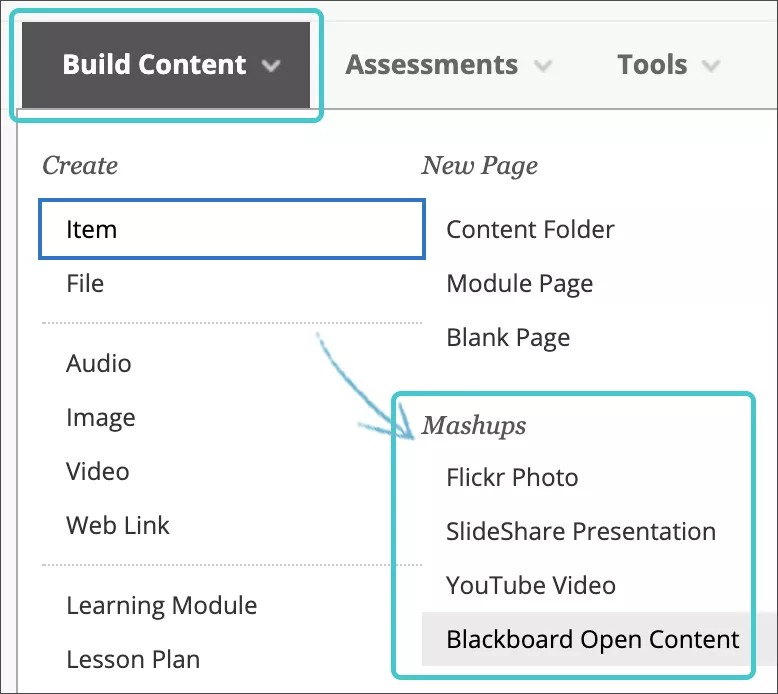The width and height of the screenshot is (778, 694).
Task: Select the Audio content option
Action: click(99, 364)
